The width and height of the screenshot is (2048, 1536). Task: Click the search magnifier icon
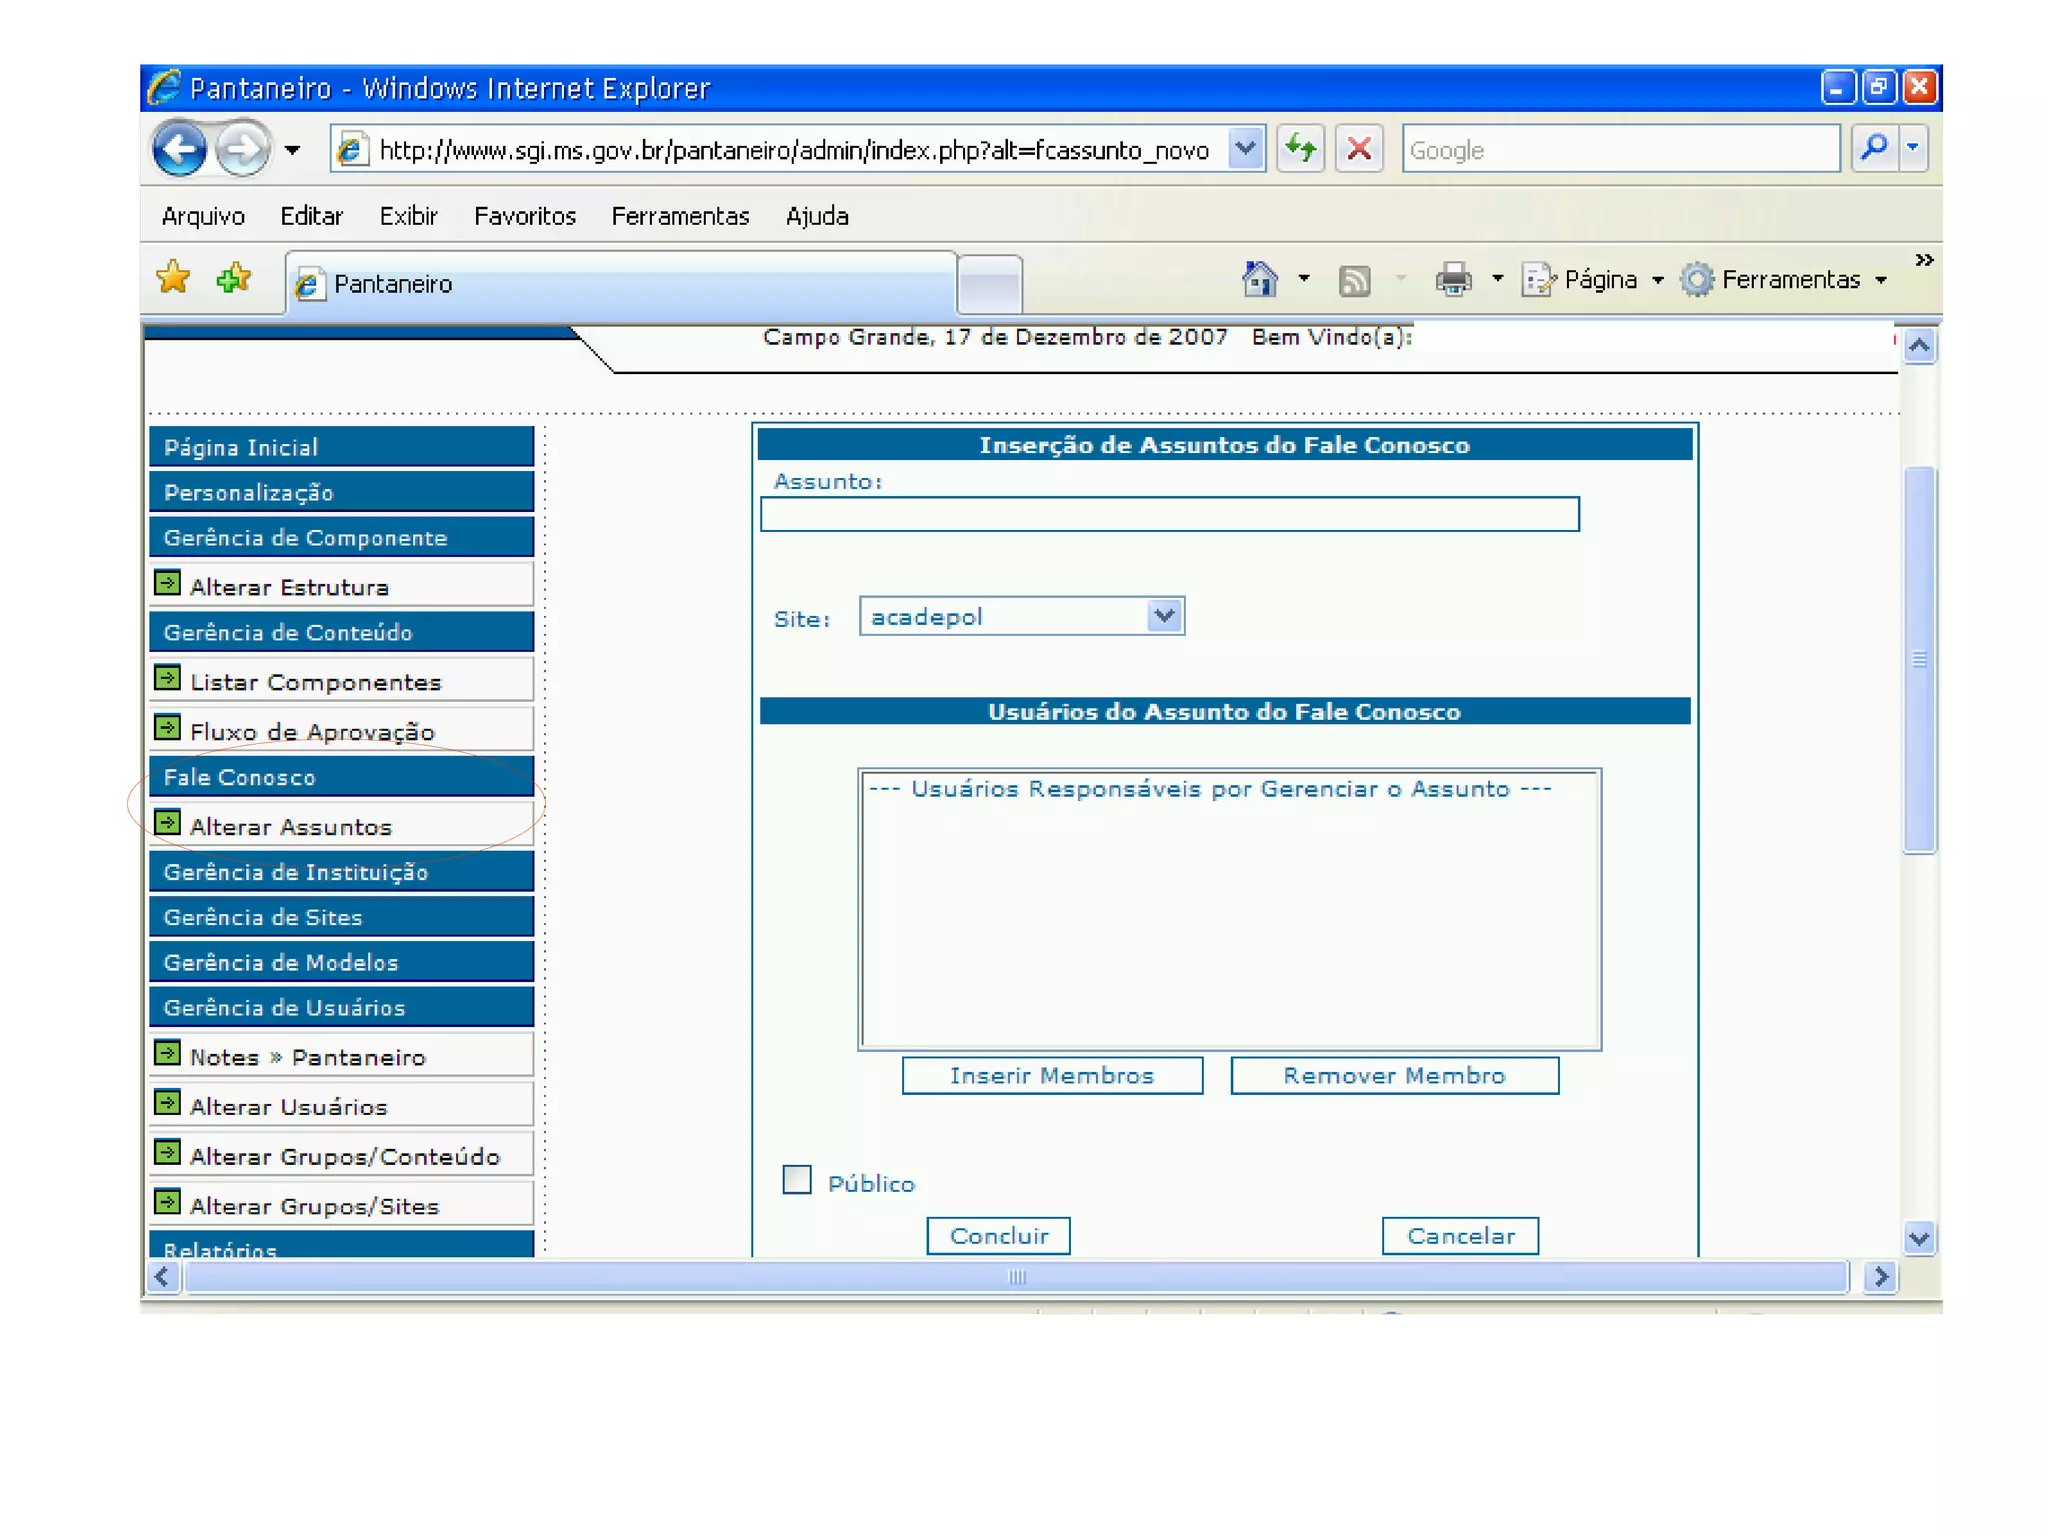coord(1875,149)
